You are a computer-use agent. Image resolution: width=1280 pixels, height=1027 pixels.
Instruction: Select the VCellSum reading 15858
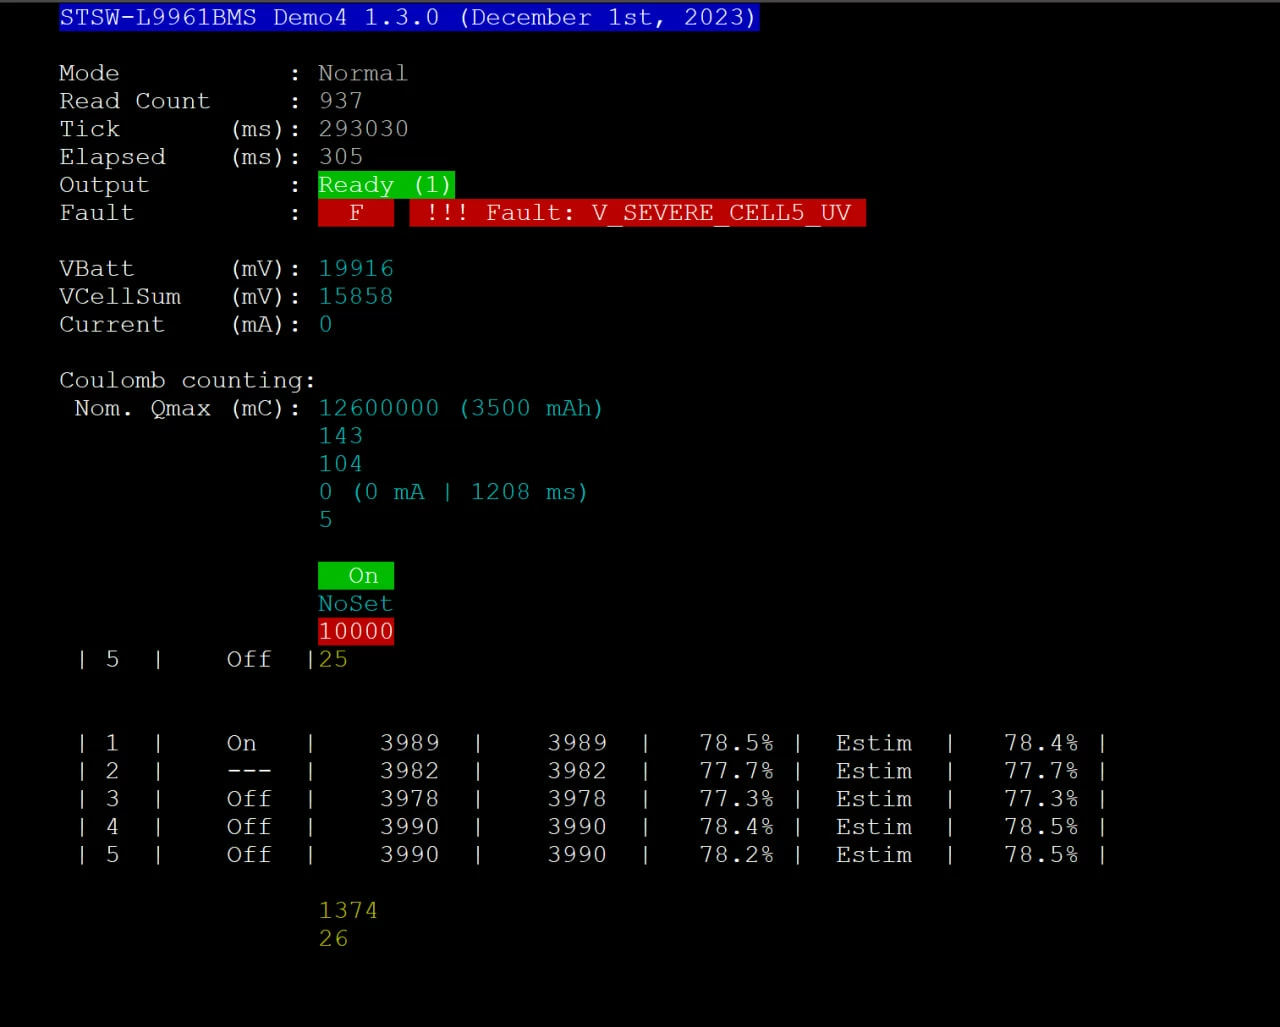tap(356, 297)
